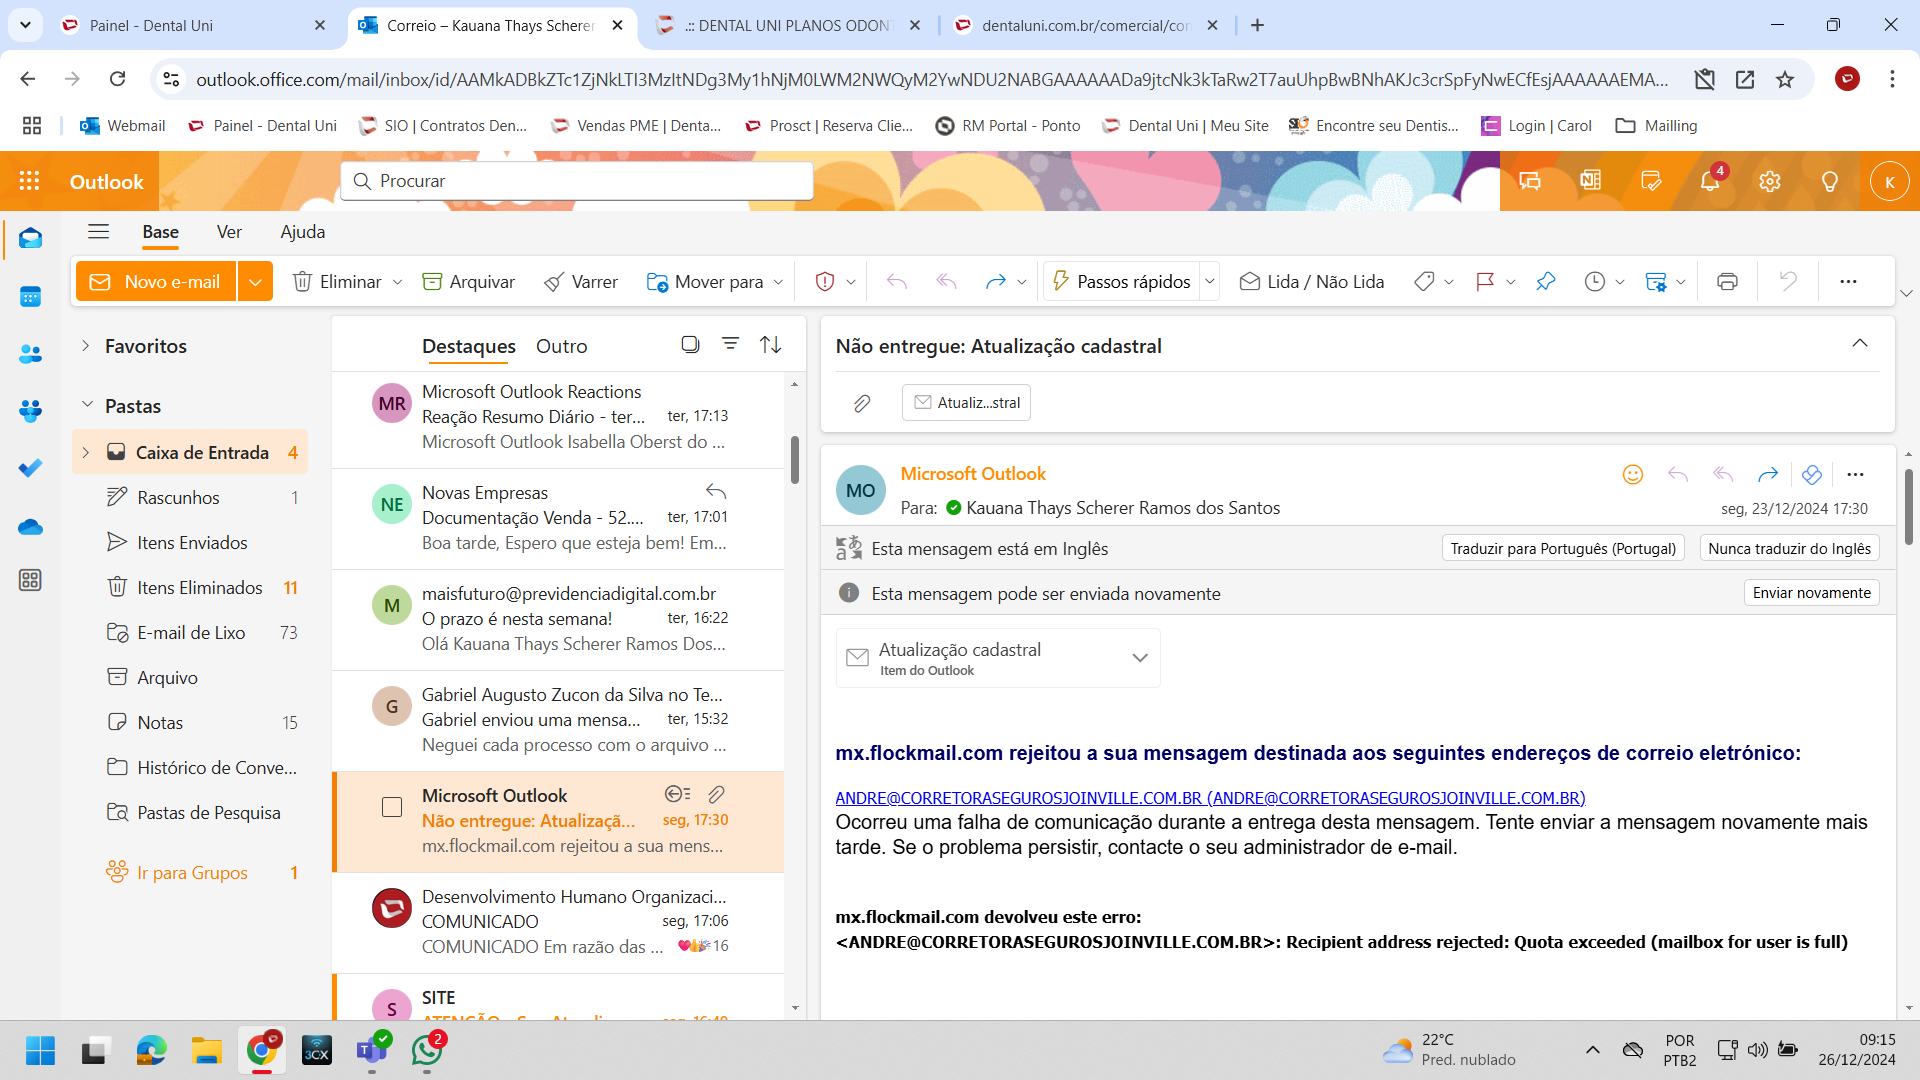
Task: Open Microsoft Teams in the Windows taskbar
Action: [x=372, y=1050]
